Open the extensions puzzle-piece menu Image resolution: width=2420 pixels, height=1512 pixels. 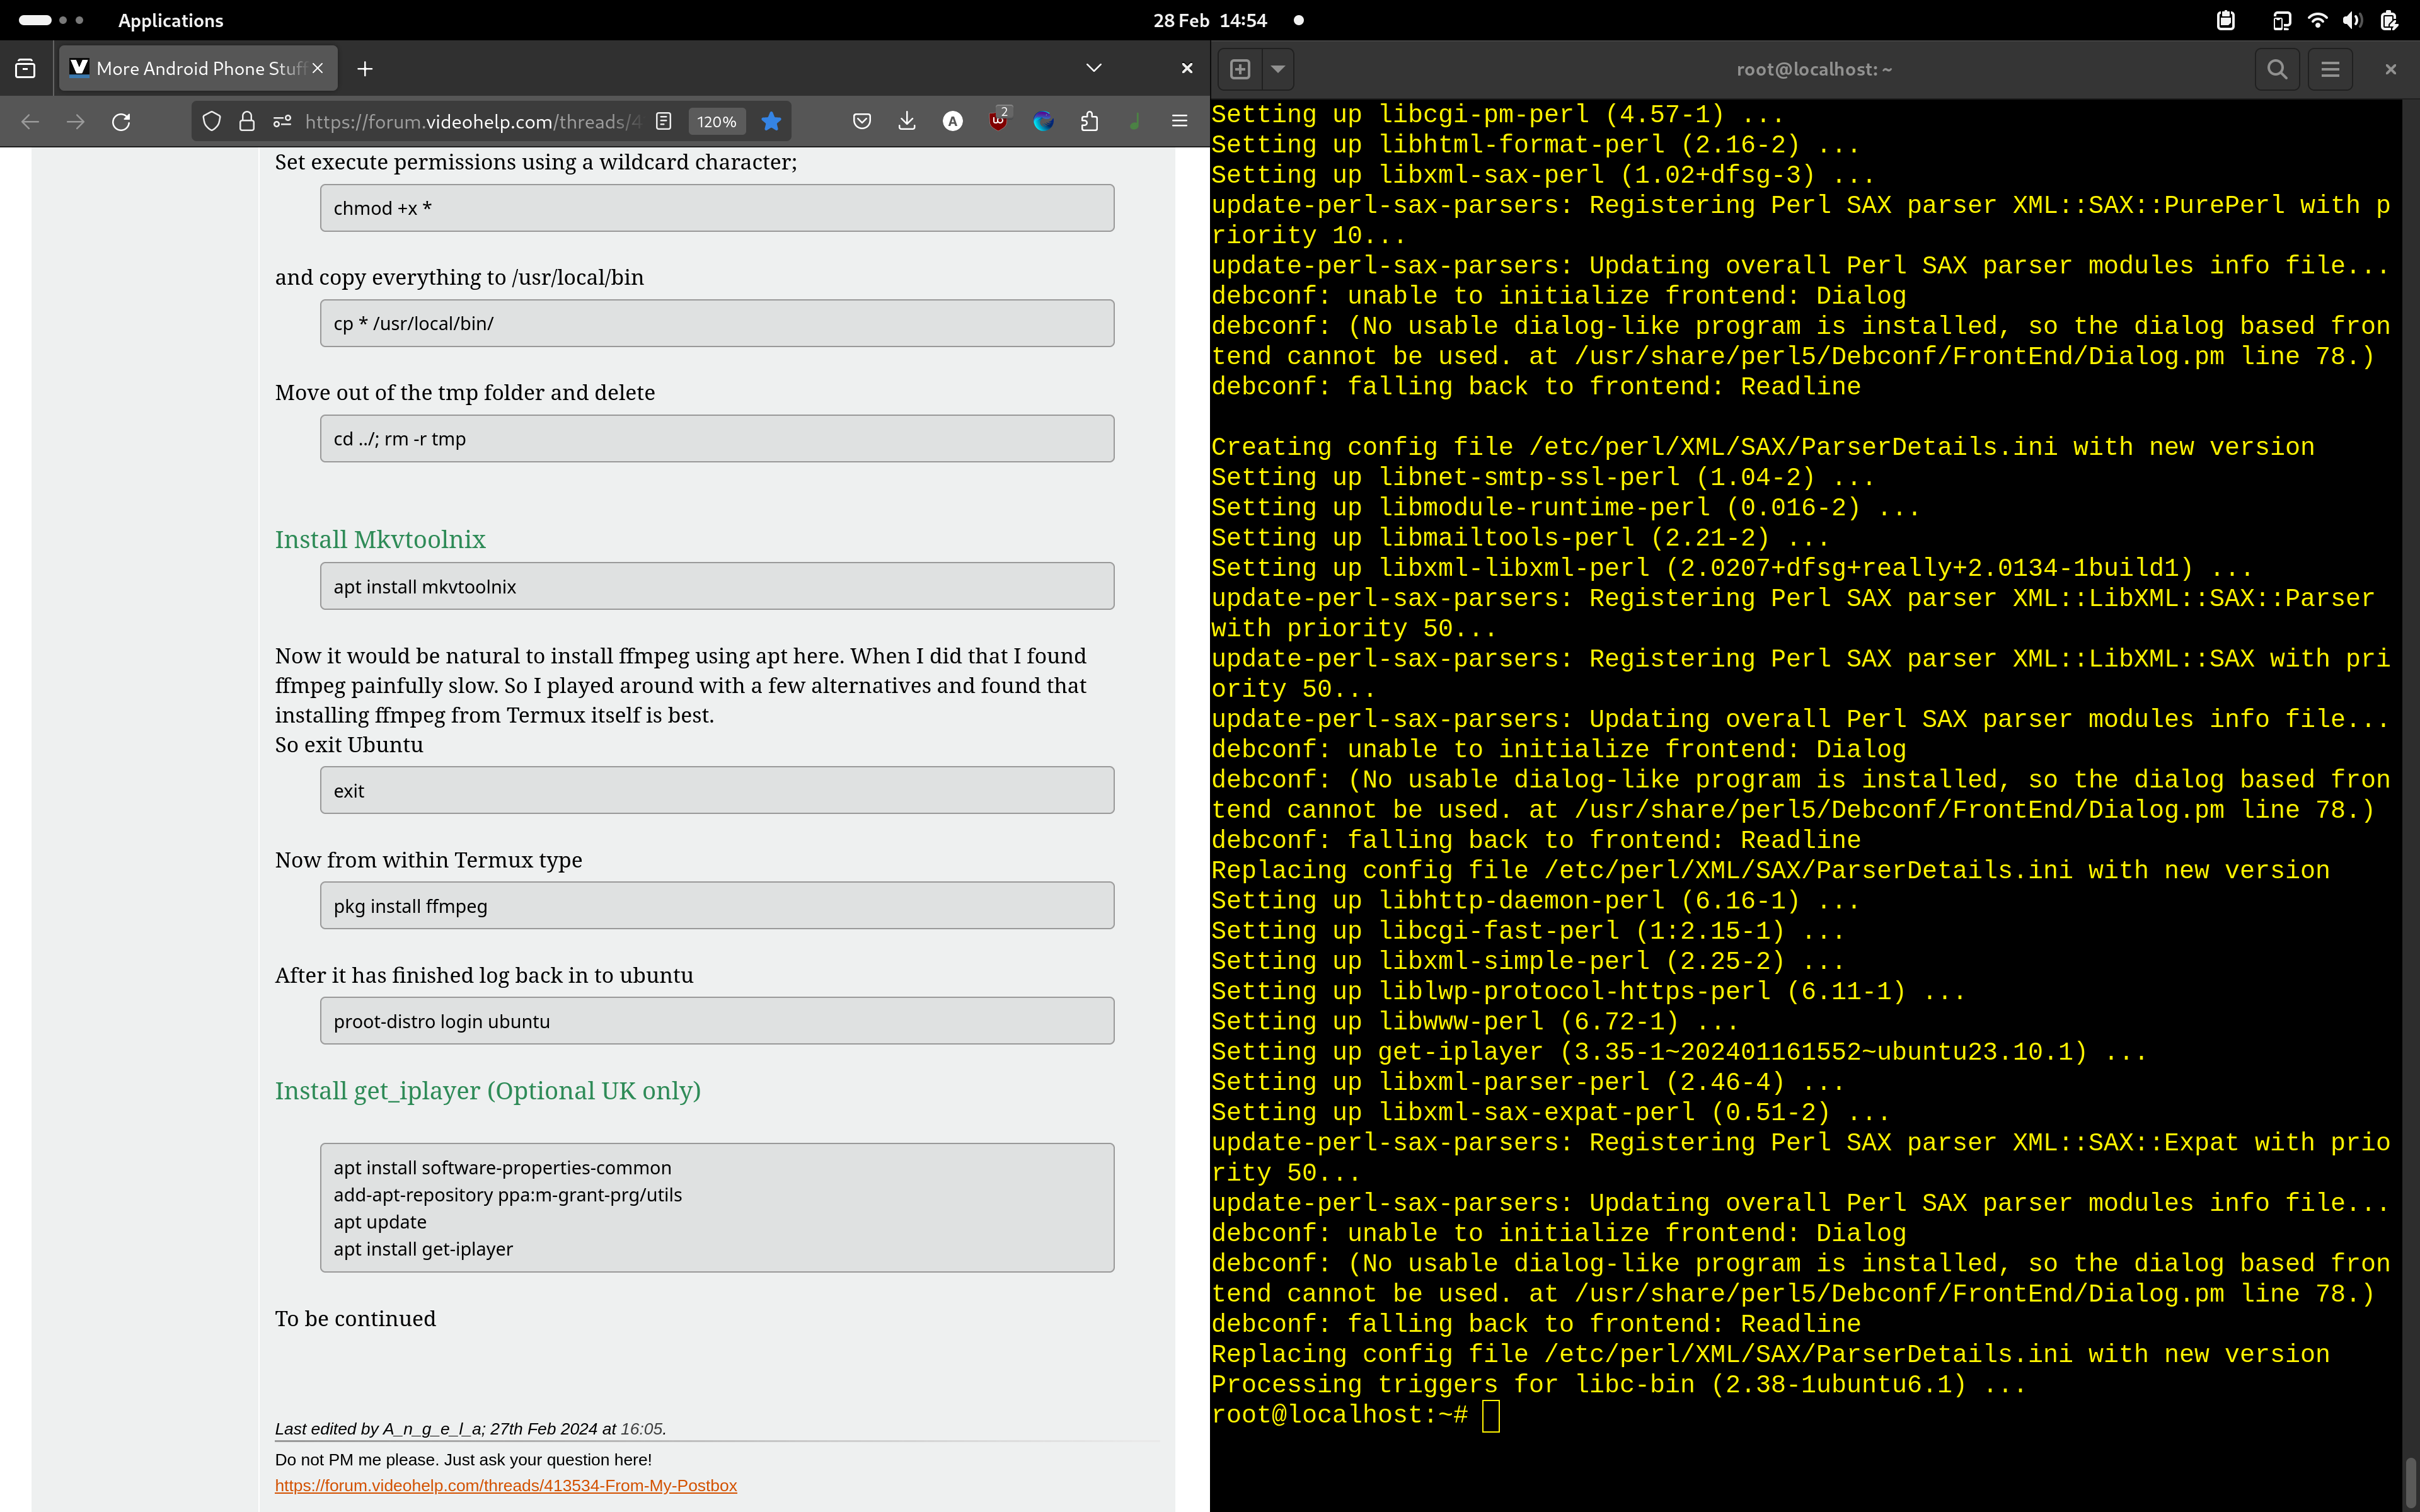point(1089,122)
